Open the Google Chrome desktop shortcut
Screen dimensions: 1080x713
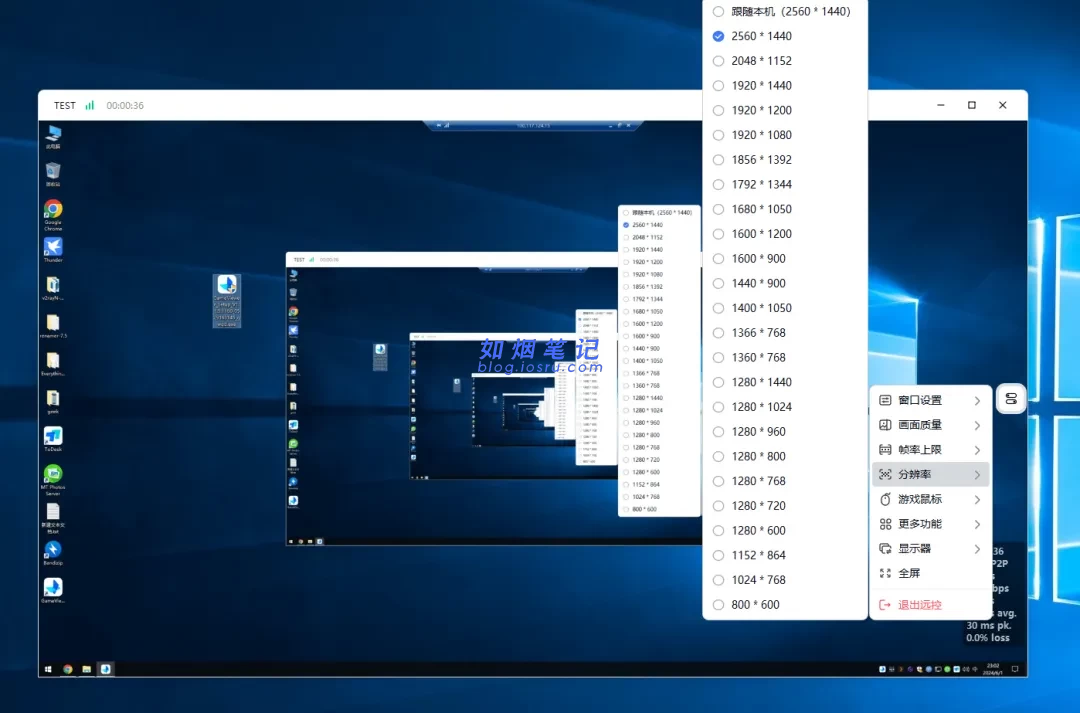point(53,215)
